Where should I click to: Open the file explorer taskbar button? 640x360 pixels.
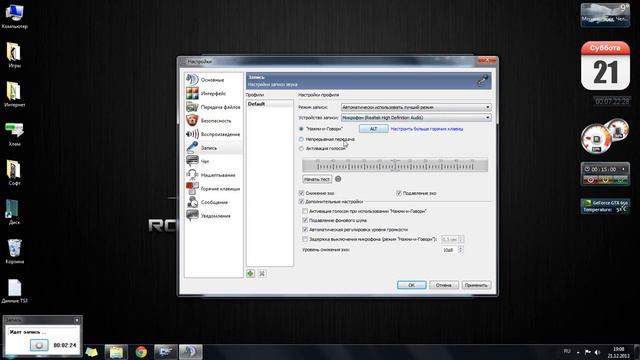click(x=116, y=352)
